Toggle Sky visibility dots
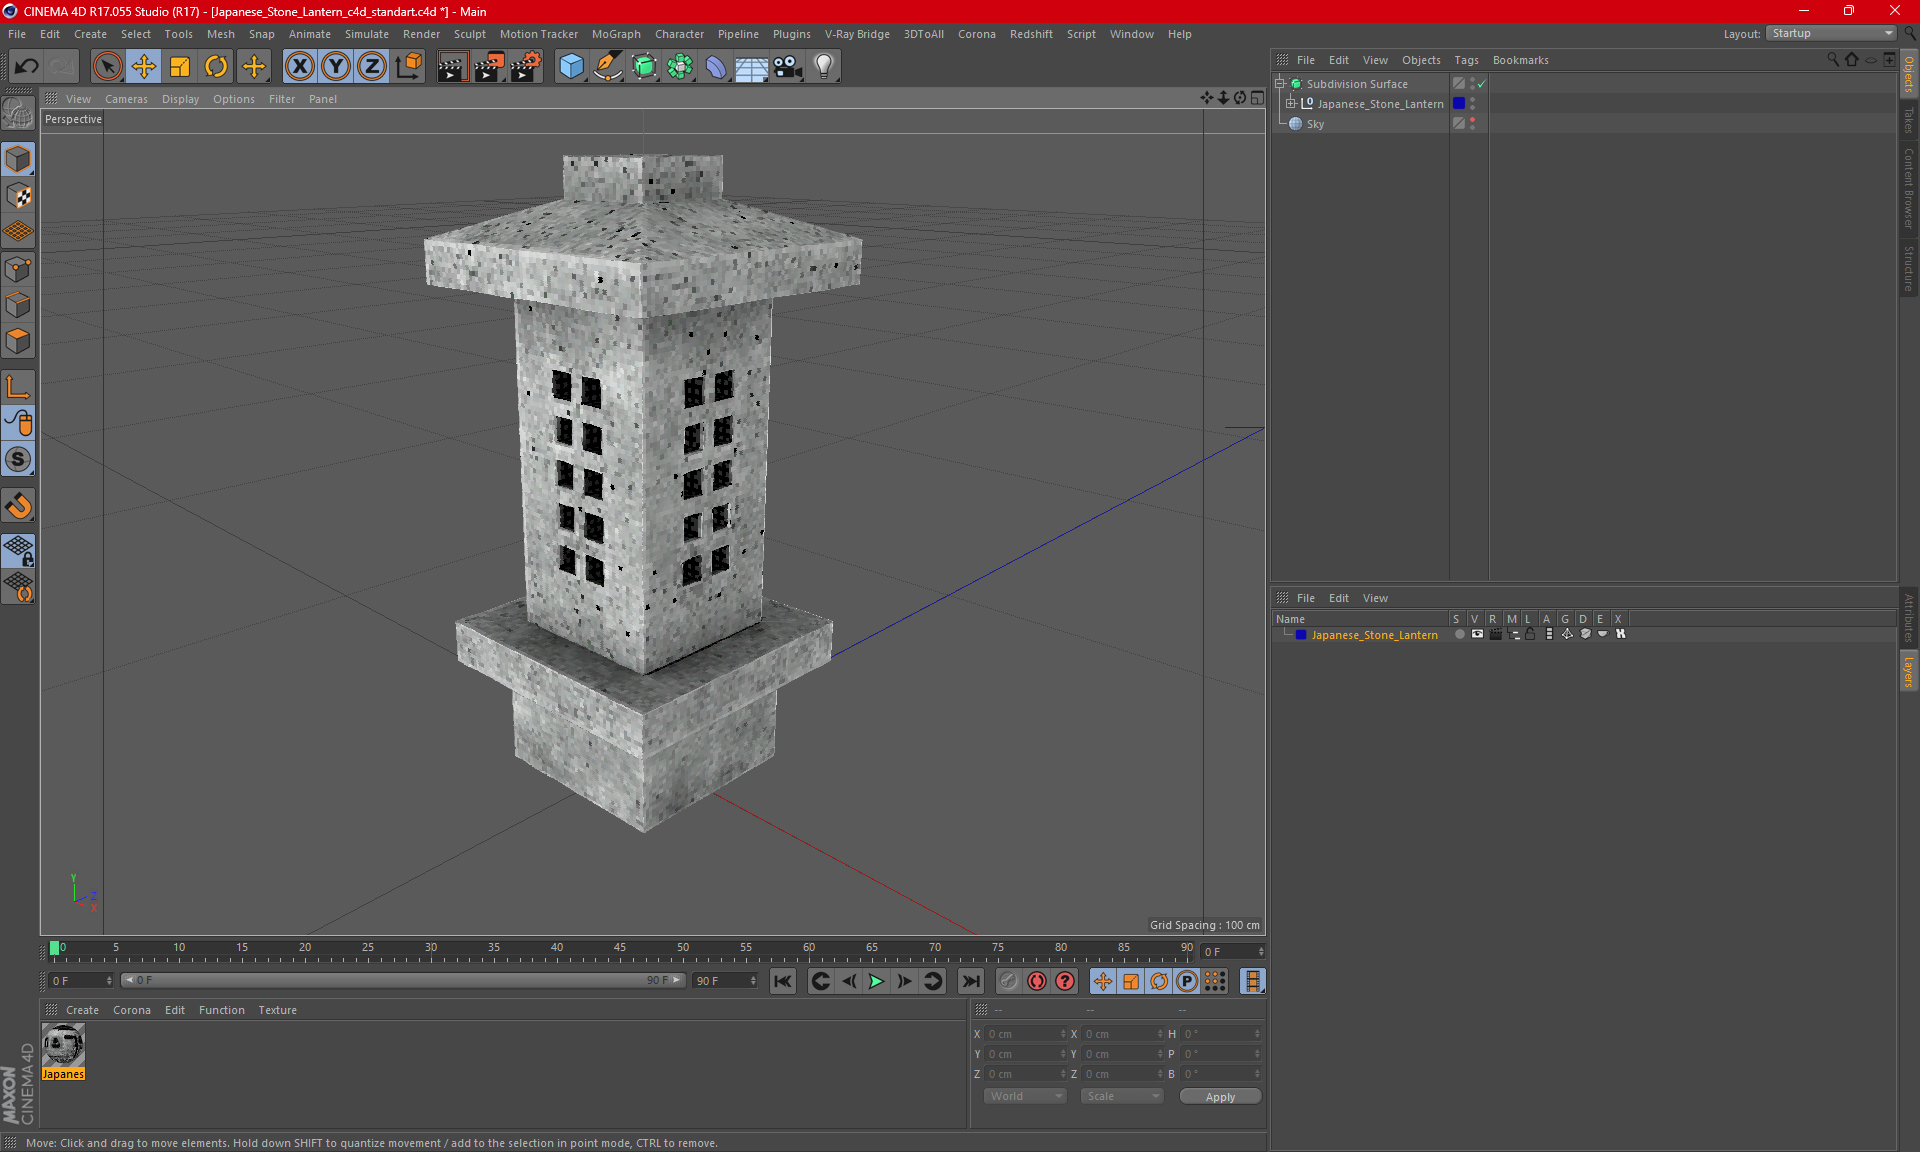Image resolution: width=1920 pixels, height=1152 pixels. 1472,123
